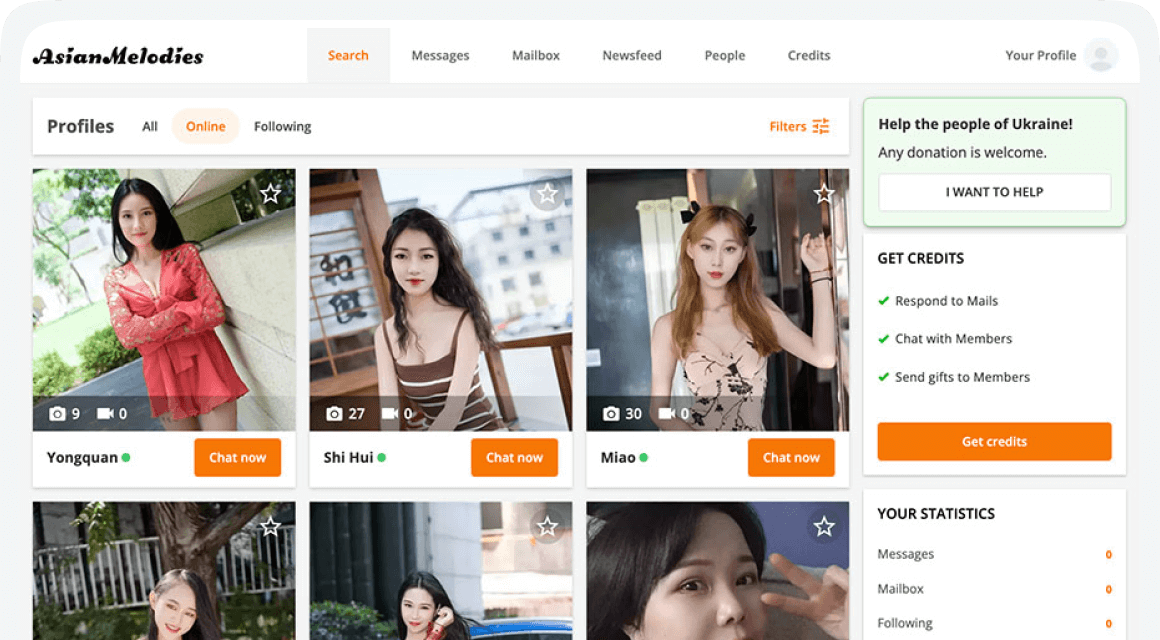Viewport: 1160px width, 640px height.
Task: Click the video icon on Shi Hui's card
Action: [389, 413]
